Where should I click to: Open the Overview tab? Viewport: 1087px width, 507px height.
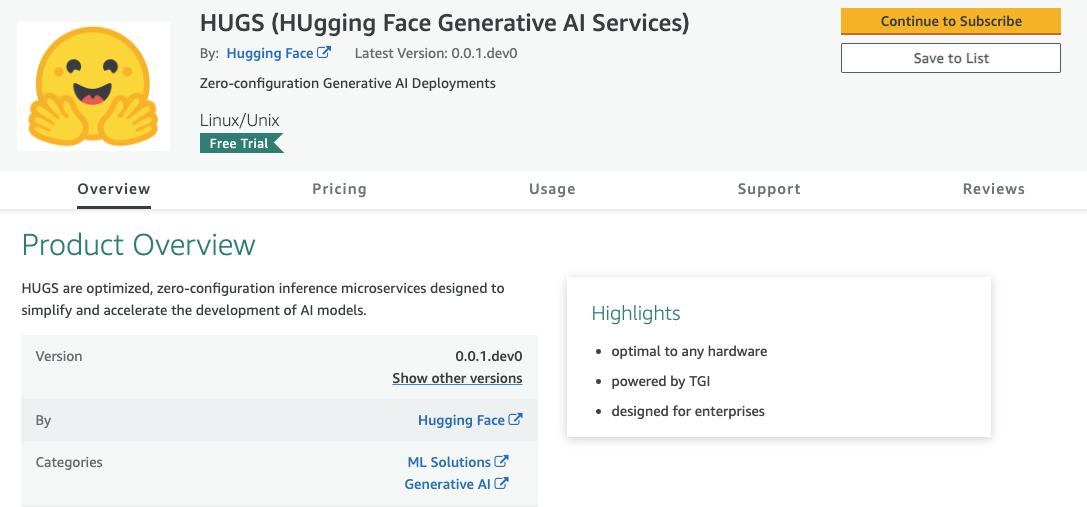pos(114,189)
